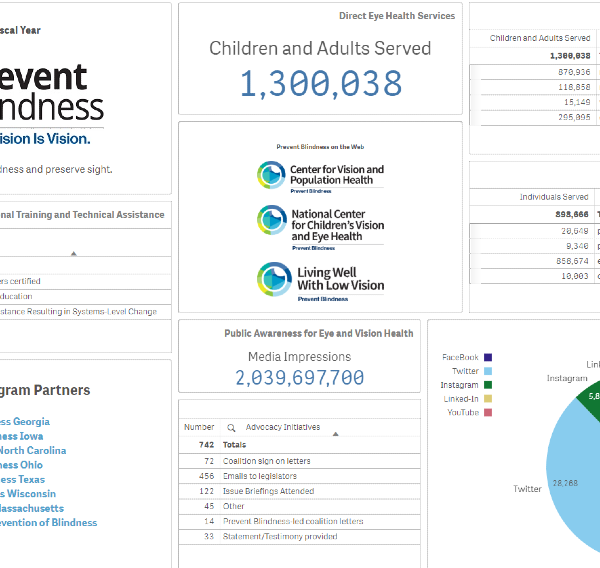Open the Living Well With Low Vision logo
600x568 pixels.
click(320, 282)
